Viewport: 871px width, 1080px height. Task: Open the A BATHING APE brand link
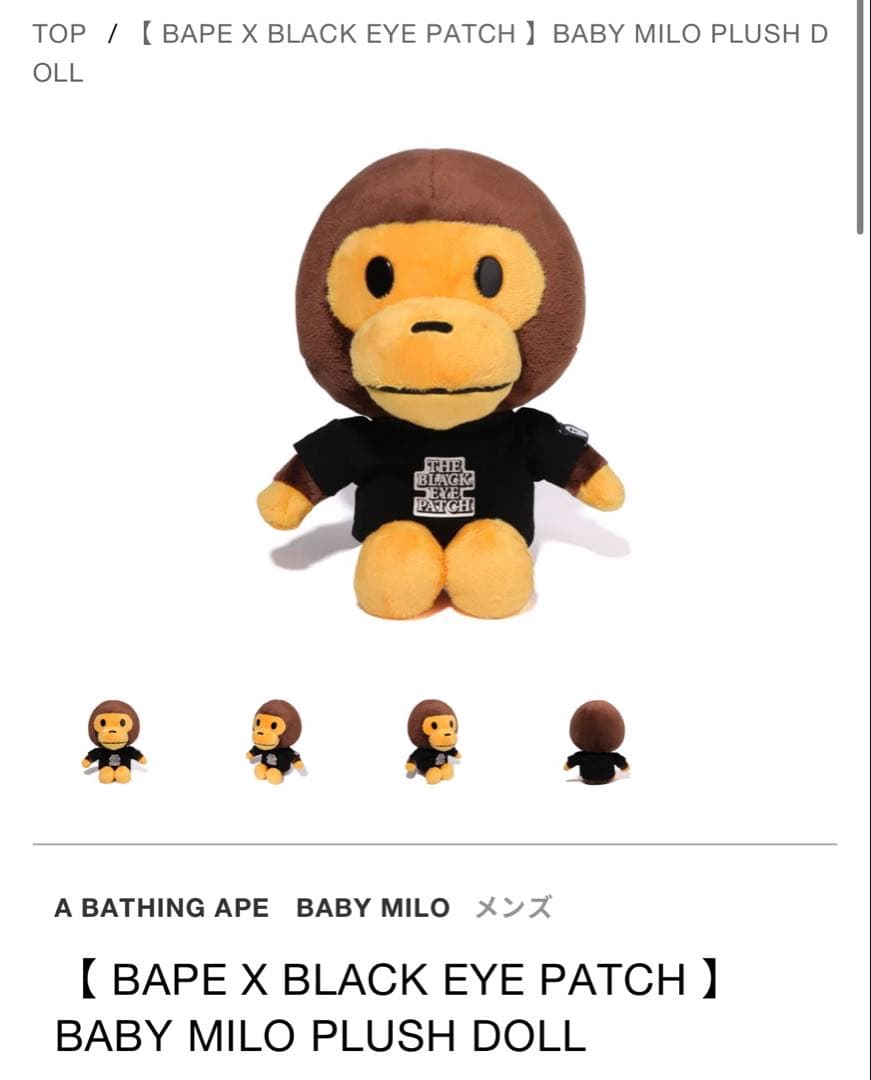coord(161,908)
